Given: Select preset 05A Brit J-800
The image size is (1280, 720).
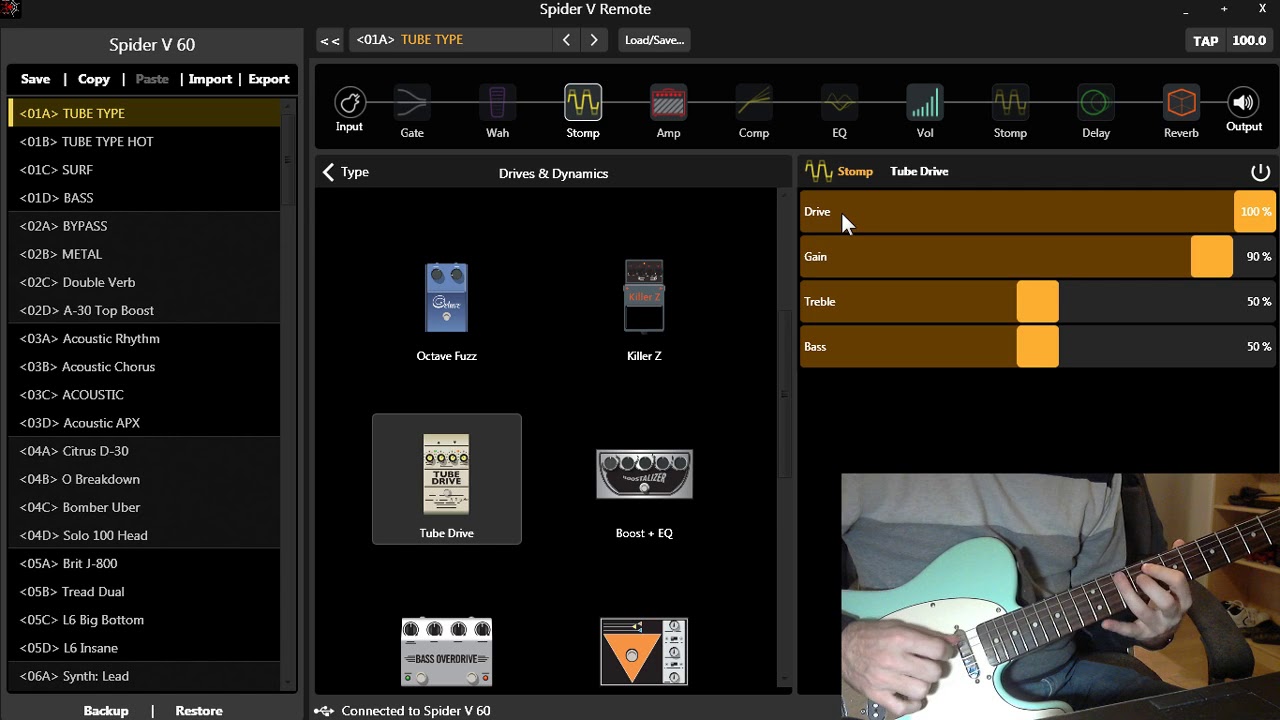Looking at the screenshot, I should (145, 564).
